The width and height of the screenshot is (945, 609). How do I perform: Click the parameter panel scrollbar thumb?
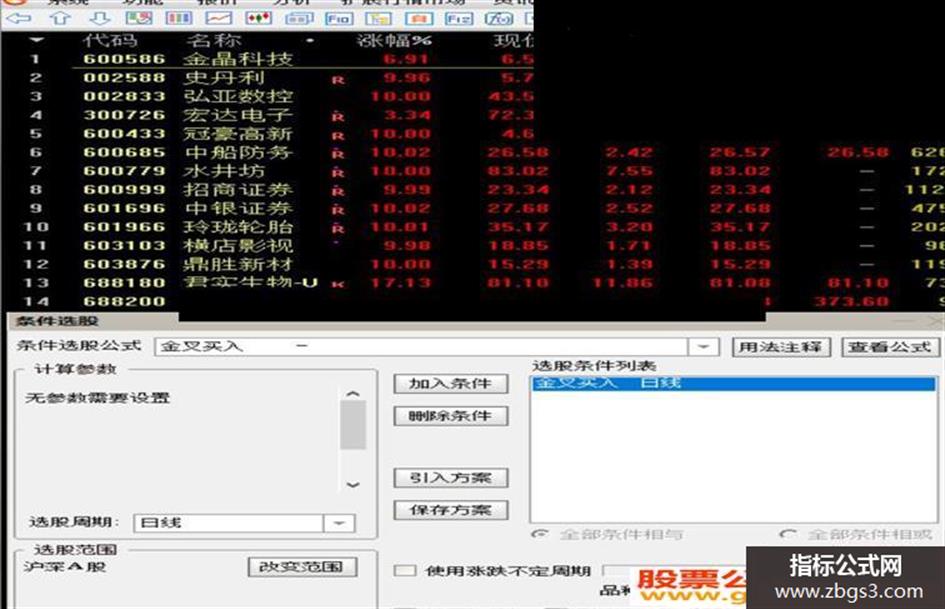tap(353, 426)
